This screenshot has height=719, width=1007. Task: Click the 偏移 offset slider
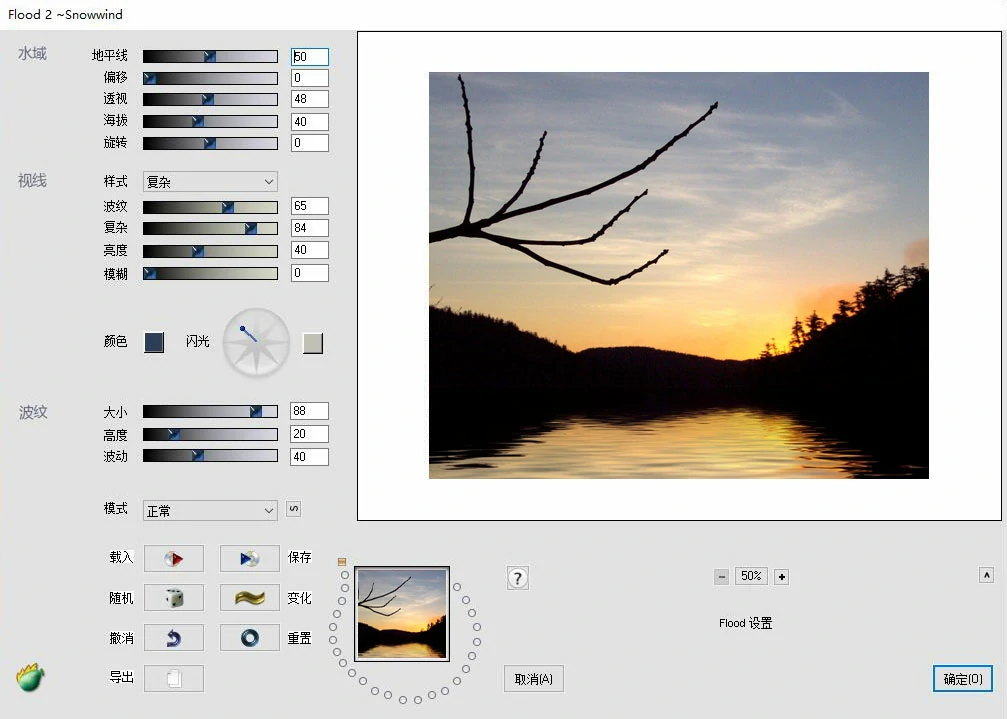click(210, 78)
